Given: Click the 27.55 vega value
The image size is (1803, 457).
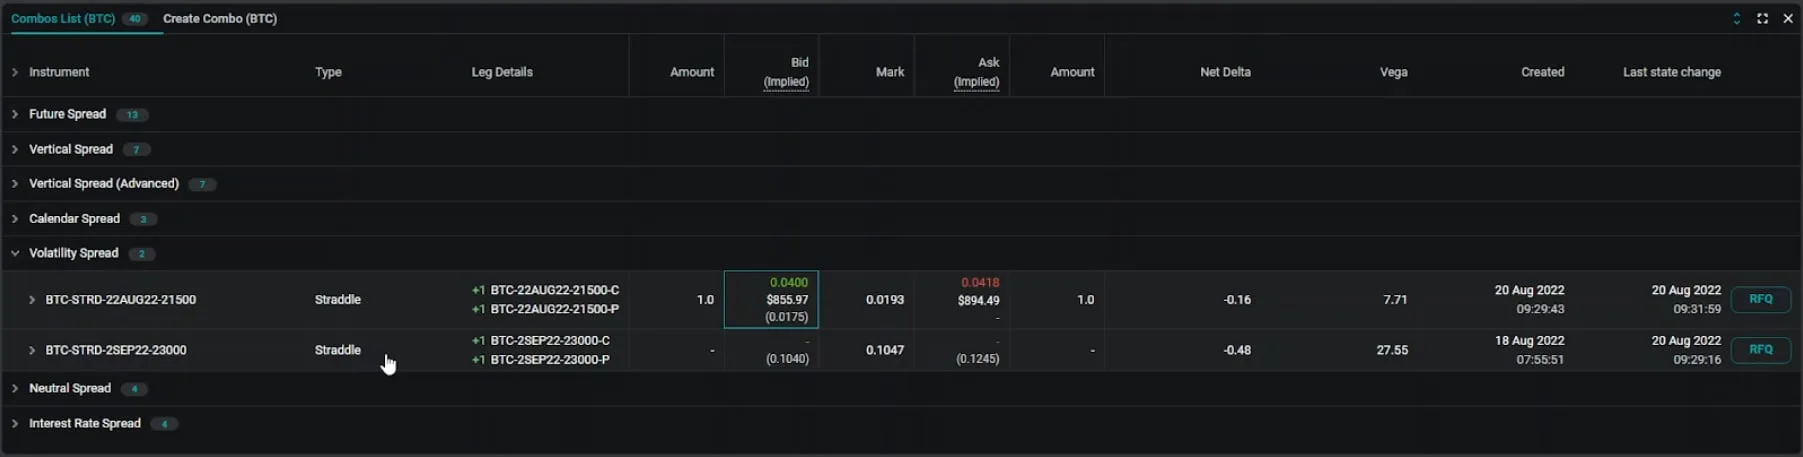Looking at the screenshot, I should [1392, 350].
